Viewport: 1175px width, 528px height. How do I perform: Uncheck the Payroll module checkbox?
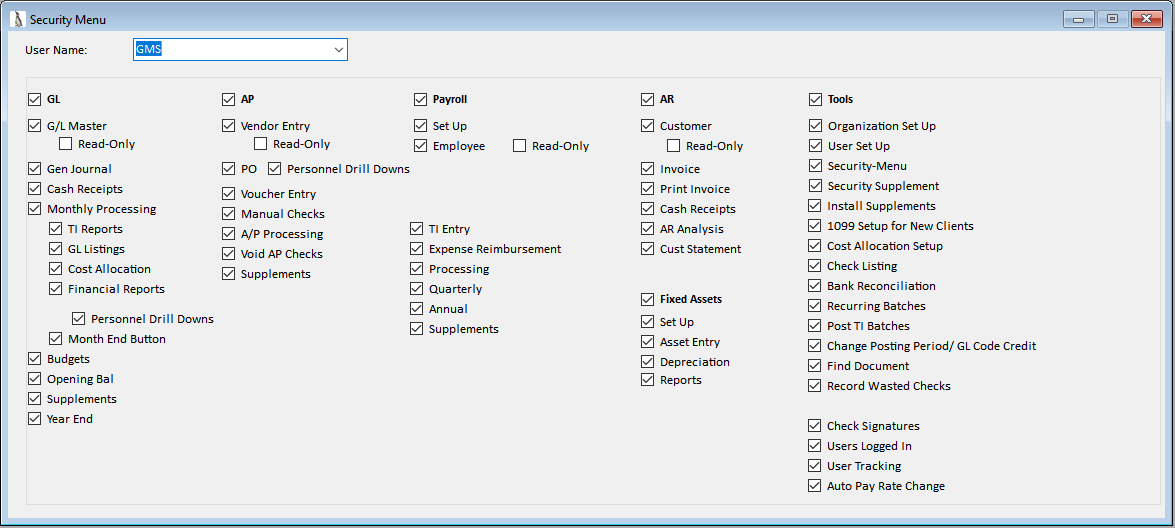(x=420, y=99)
